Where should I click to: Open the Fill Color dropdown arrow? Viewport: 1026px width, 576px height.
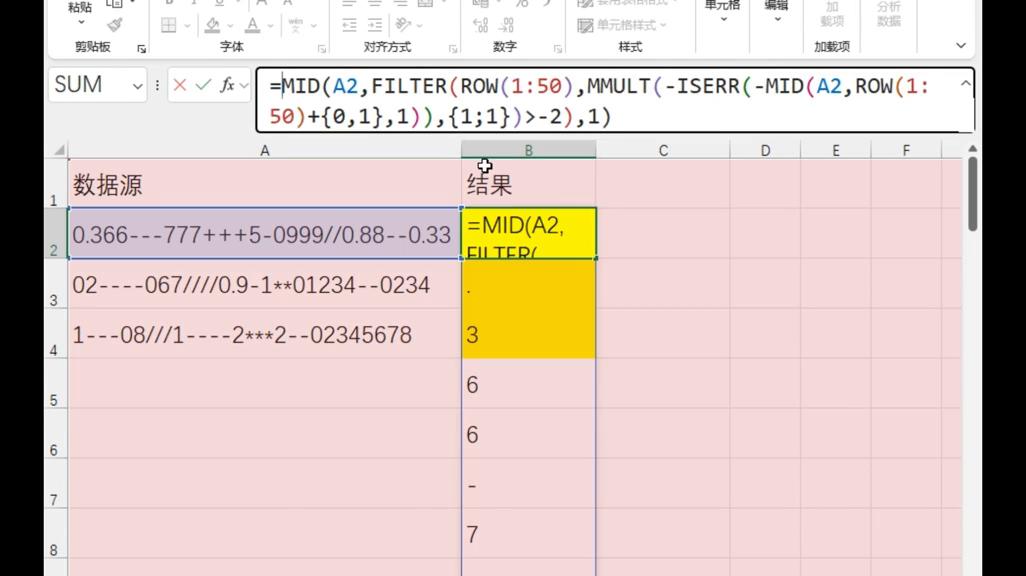point(230,26)
